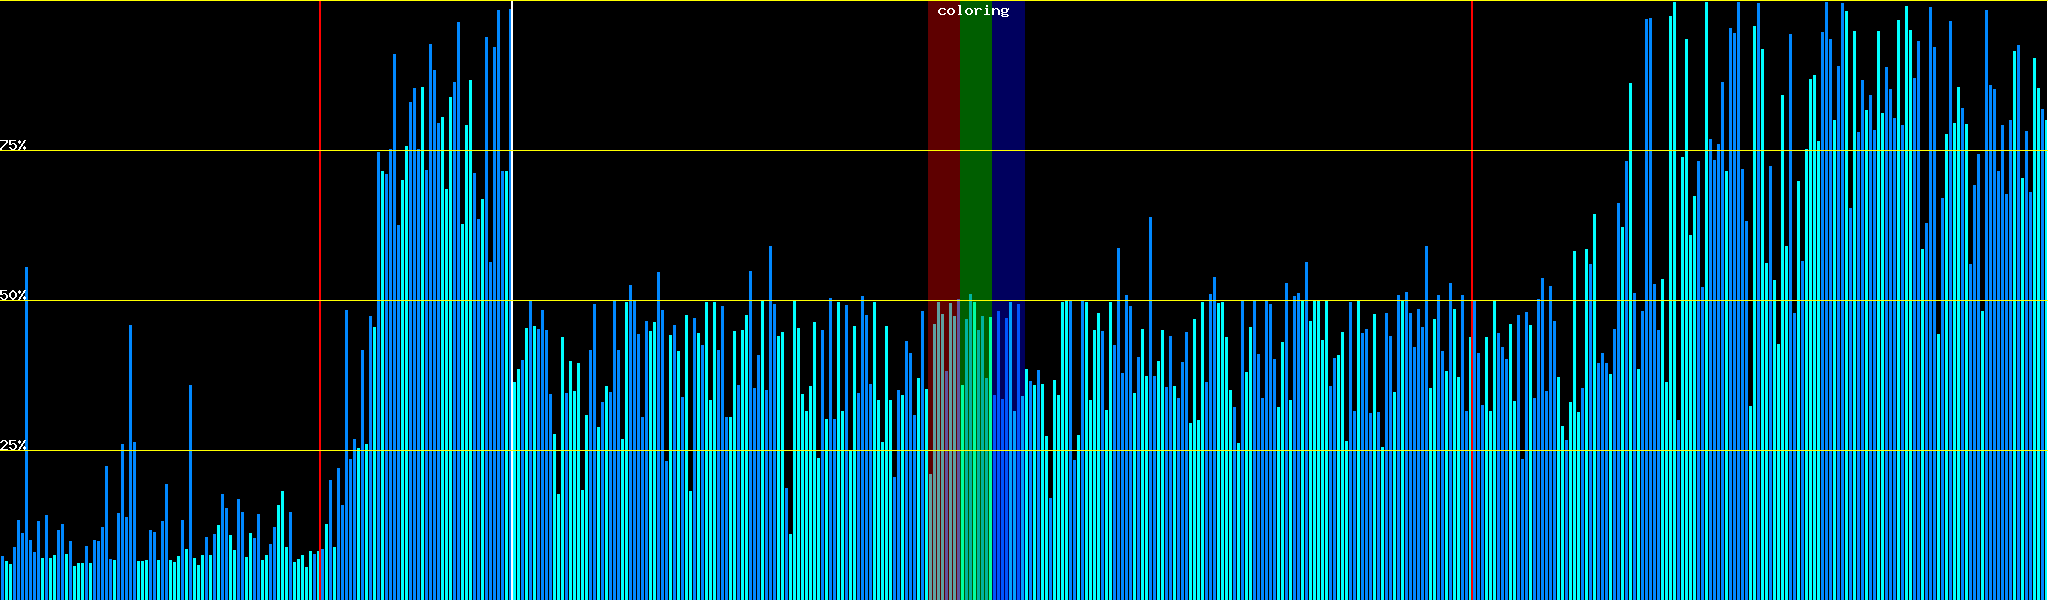
Task: Select the right red vertical marker line
Action: point(1472,200)
